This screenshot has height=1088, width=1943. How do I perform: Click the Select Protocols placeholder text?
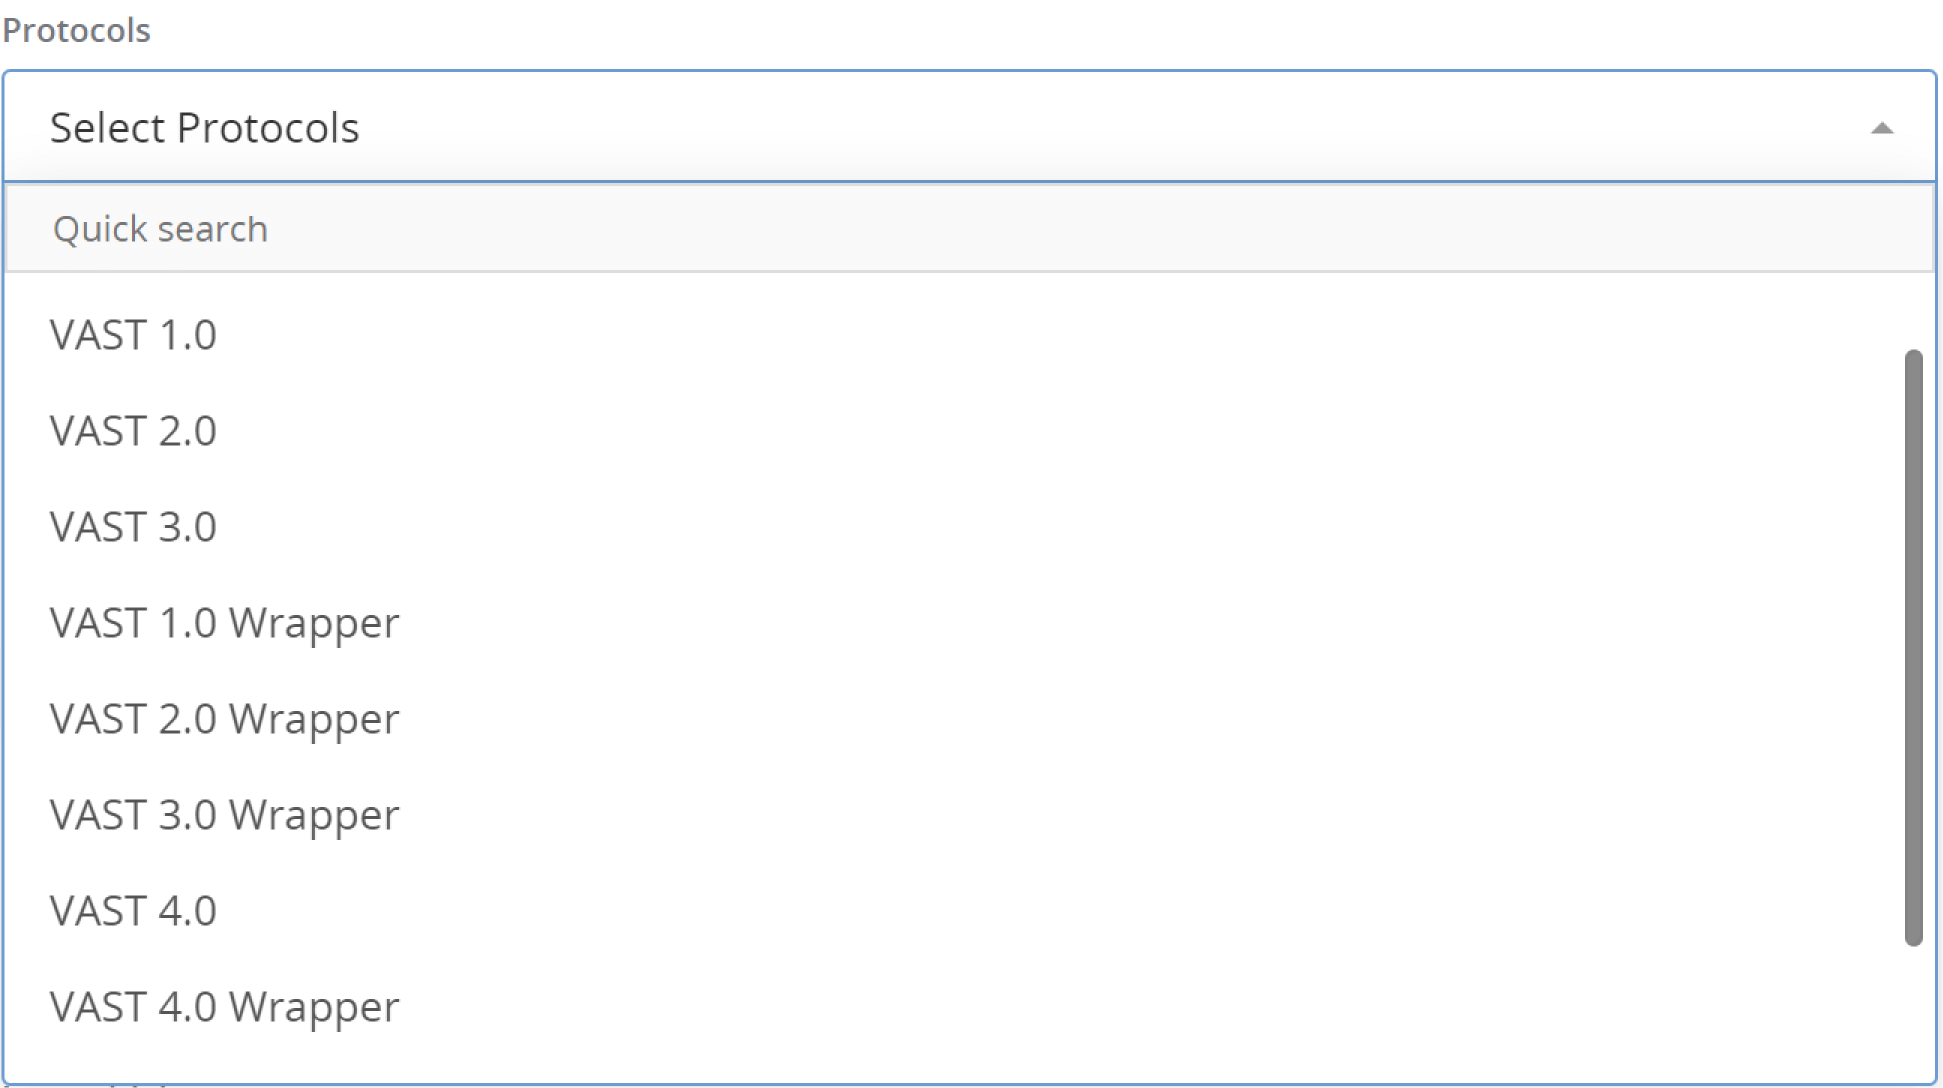[x=204, y=128]
